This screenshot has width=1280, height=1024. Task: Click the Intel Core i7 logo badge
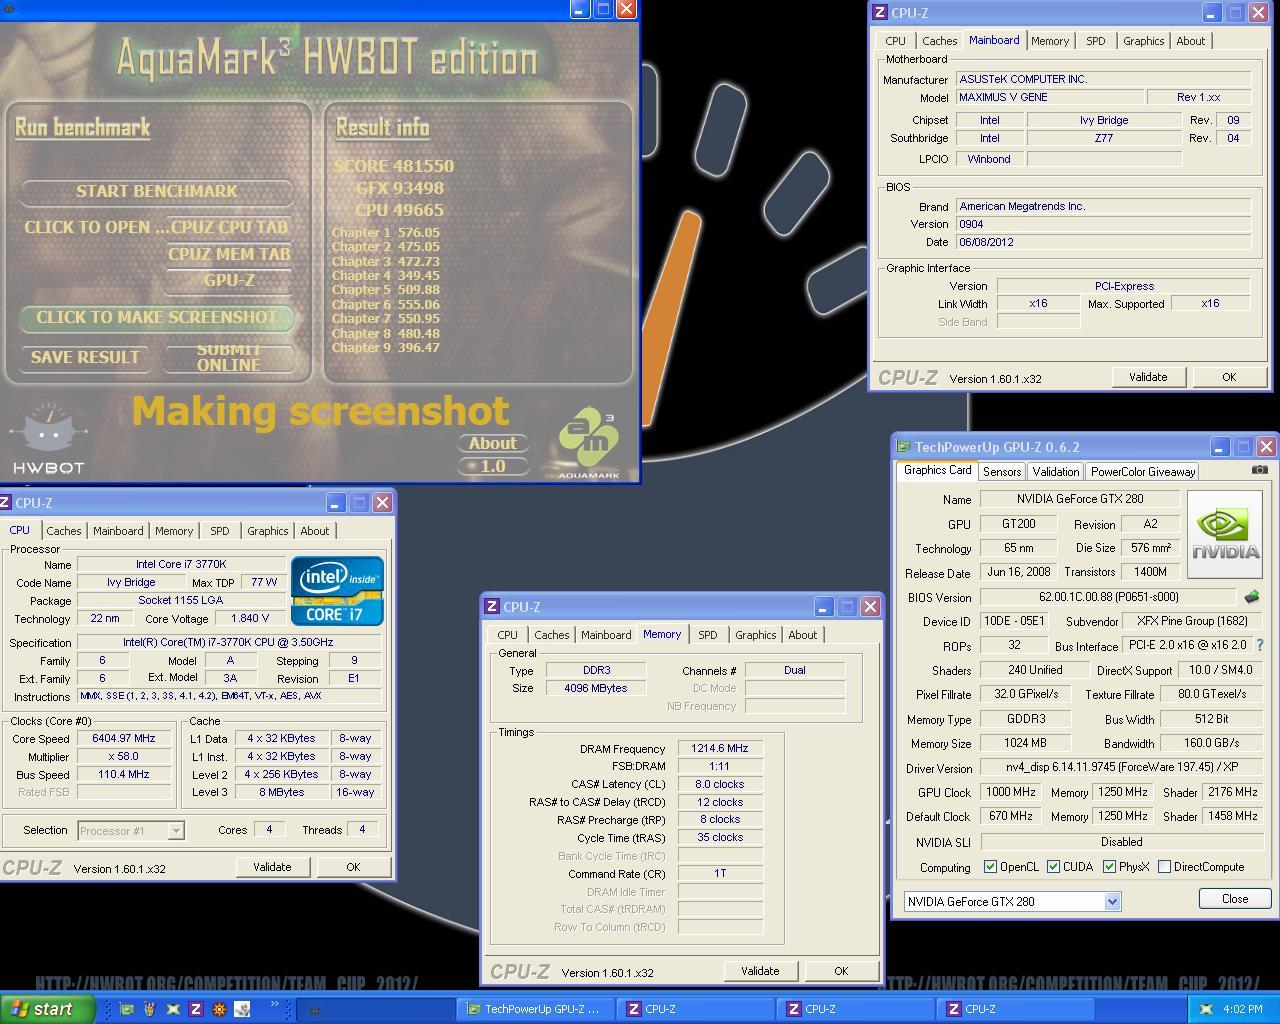[337, 590]
